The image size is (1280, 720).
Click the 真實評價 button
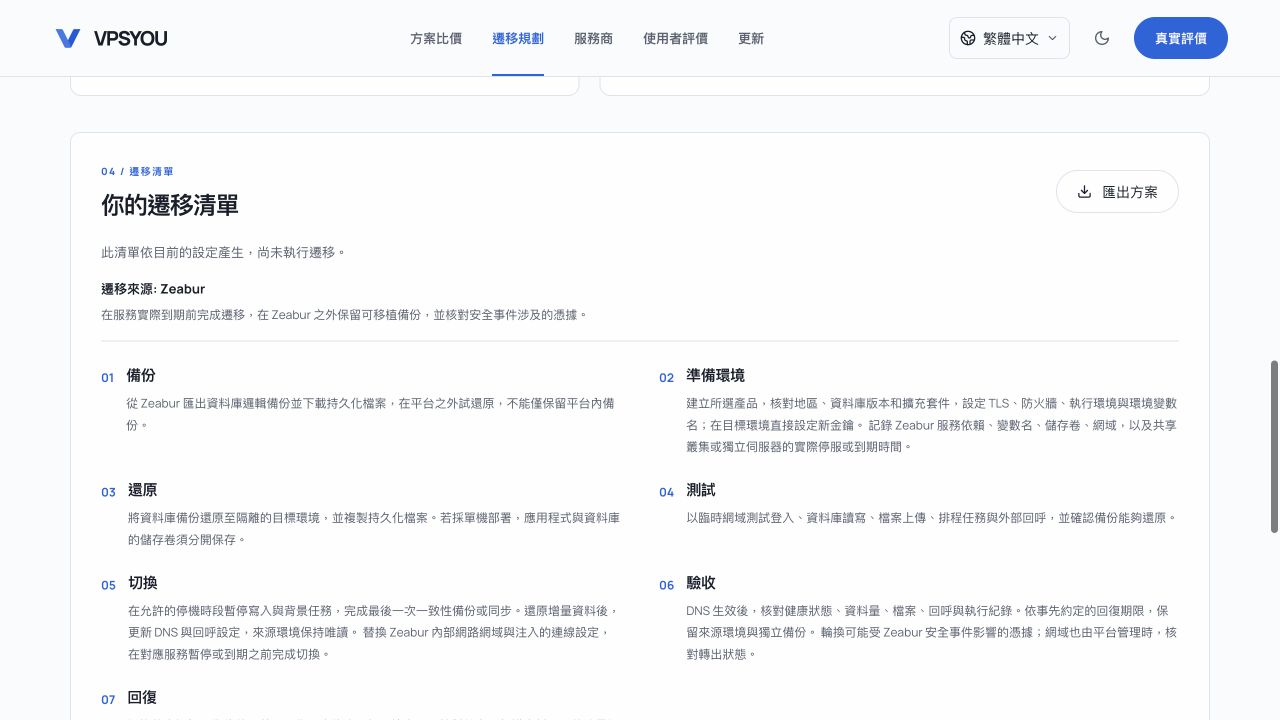click(1181, 38)
